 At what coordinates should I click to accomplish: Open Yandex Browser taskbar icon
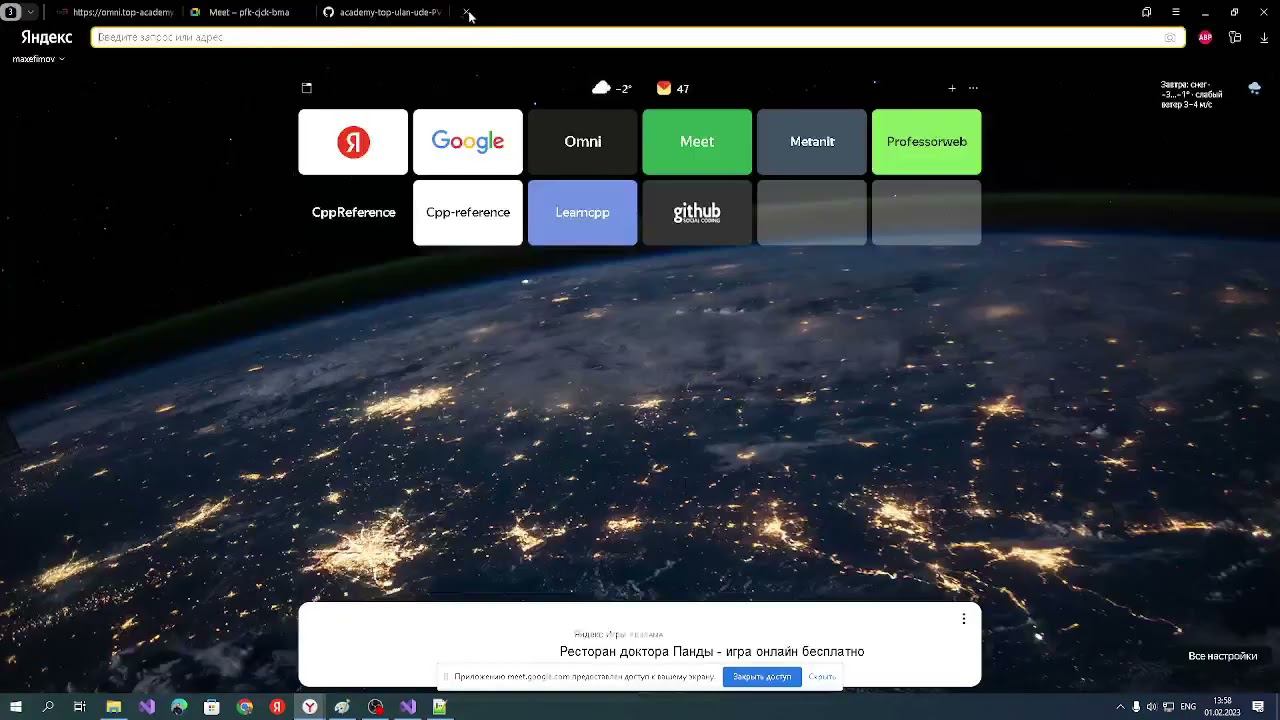pos(310,707)
